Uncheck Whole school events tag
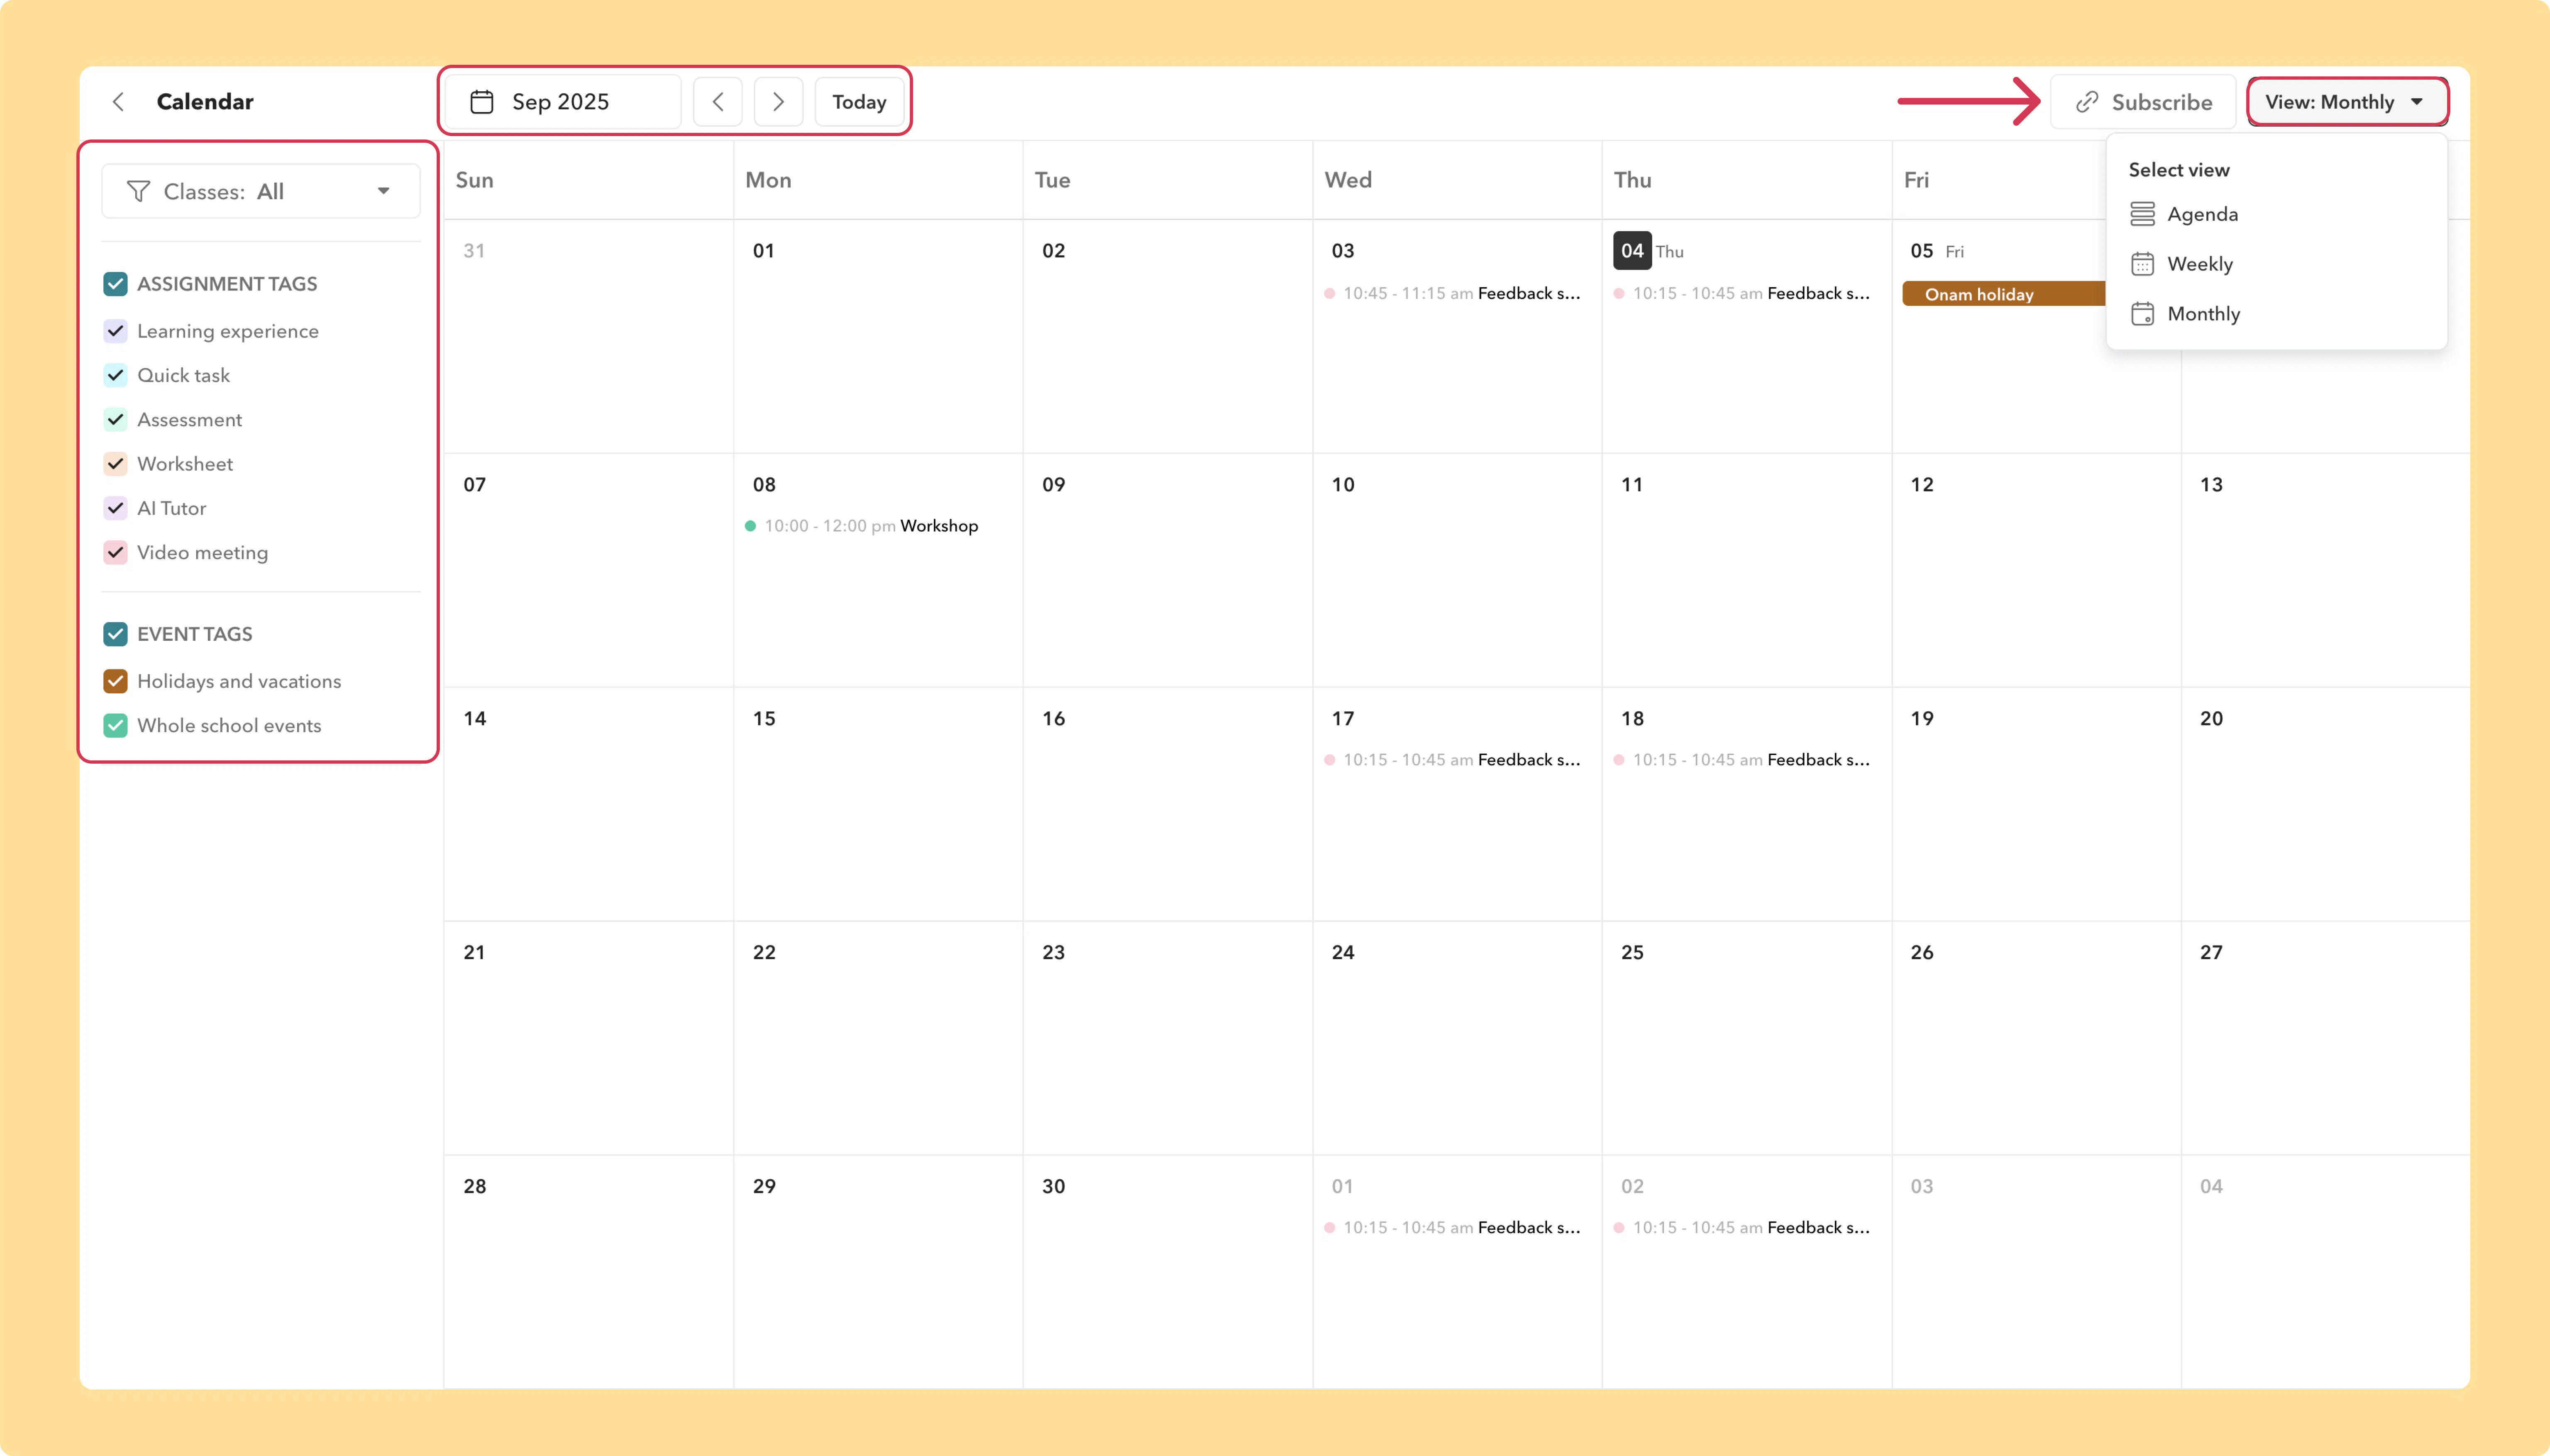The width and height of the screenshot is (2550, 1456). coord(116,726)
